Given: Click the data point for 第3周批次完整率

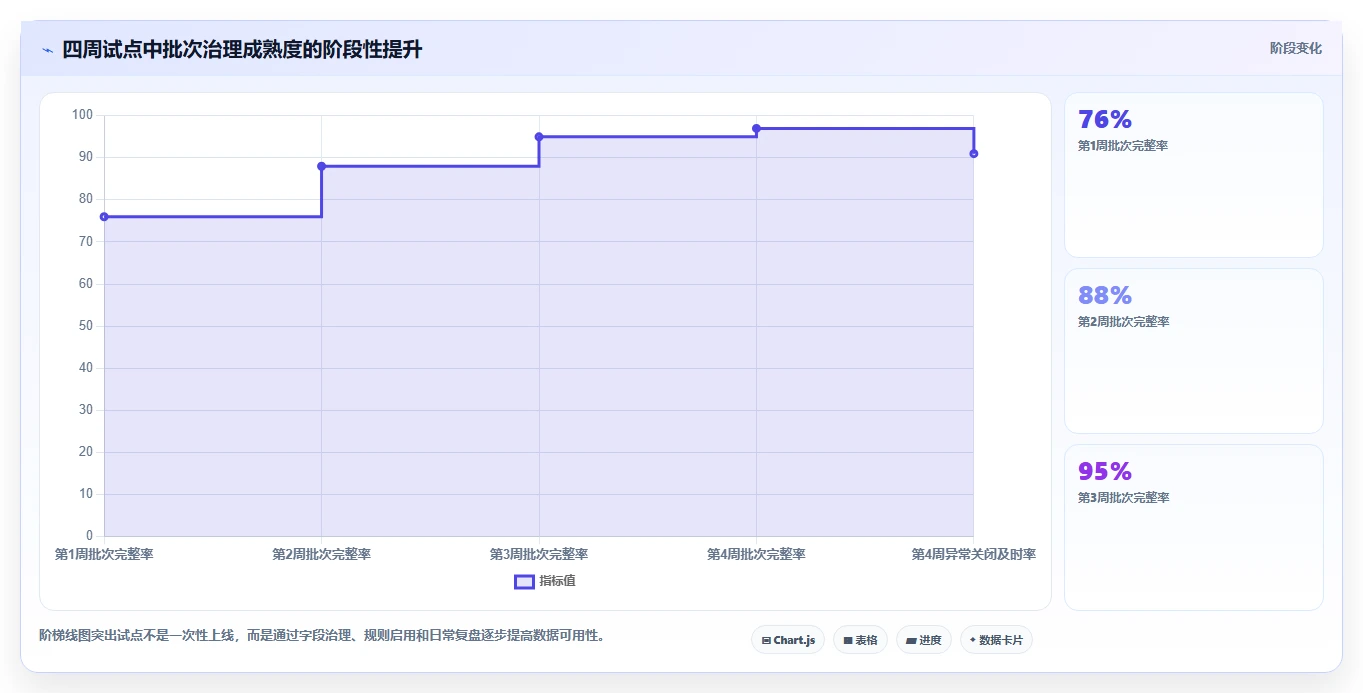Looking at the screenshot, I should point(539,137).
